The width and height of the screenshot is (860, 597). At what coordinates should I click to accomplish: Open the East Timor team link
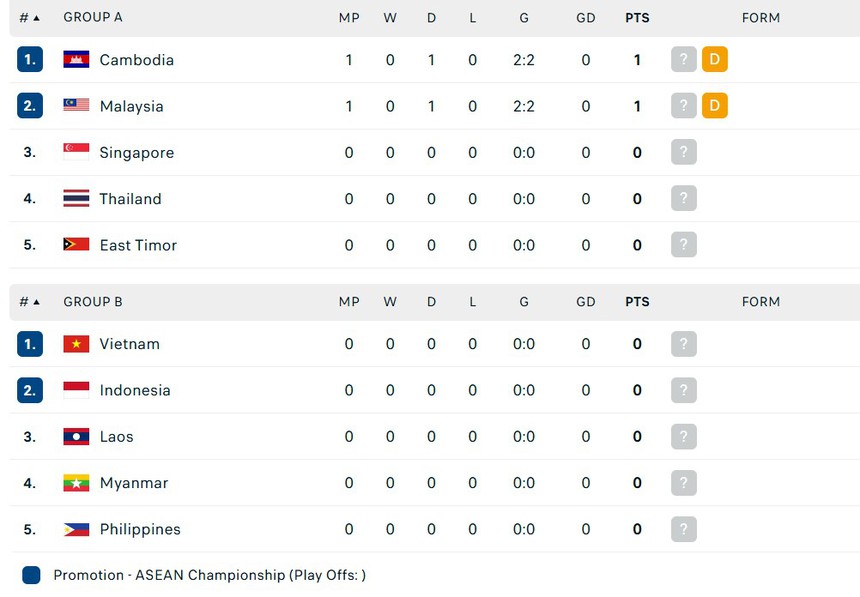[138, 245]
